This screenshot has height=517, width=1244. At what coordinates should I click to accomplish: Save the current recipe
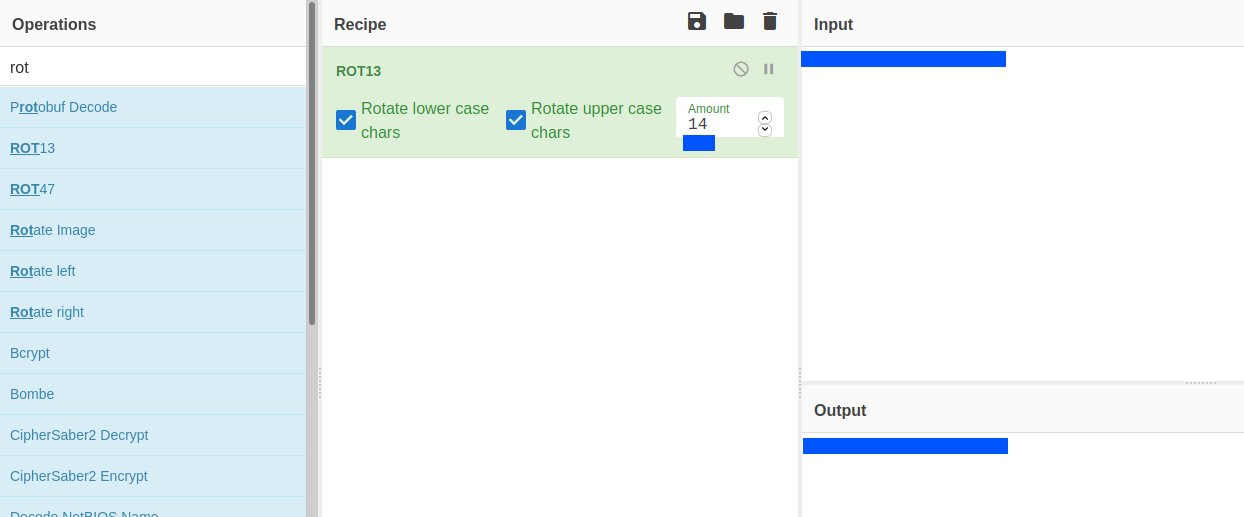pos(697,22)
